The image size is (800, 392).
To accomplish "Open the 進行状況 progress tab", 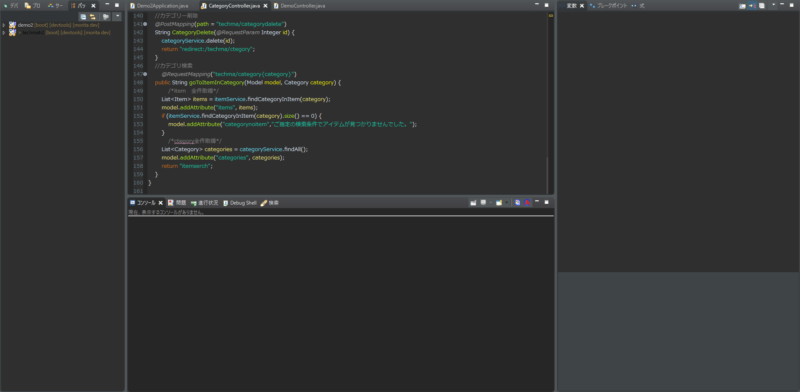I will click(204, 203).
